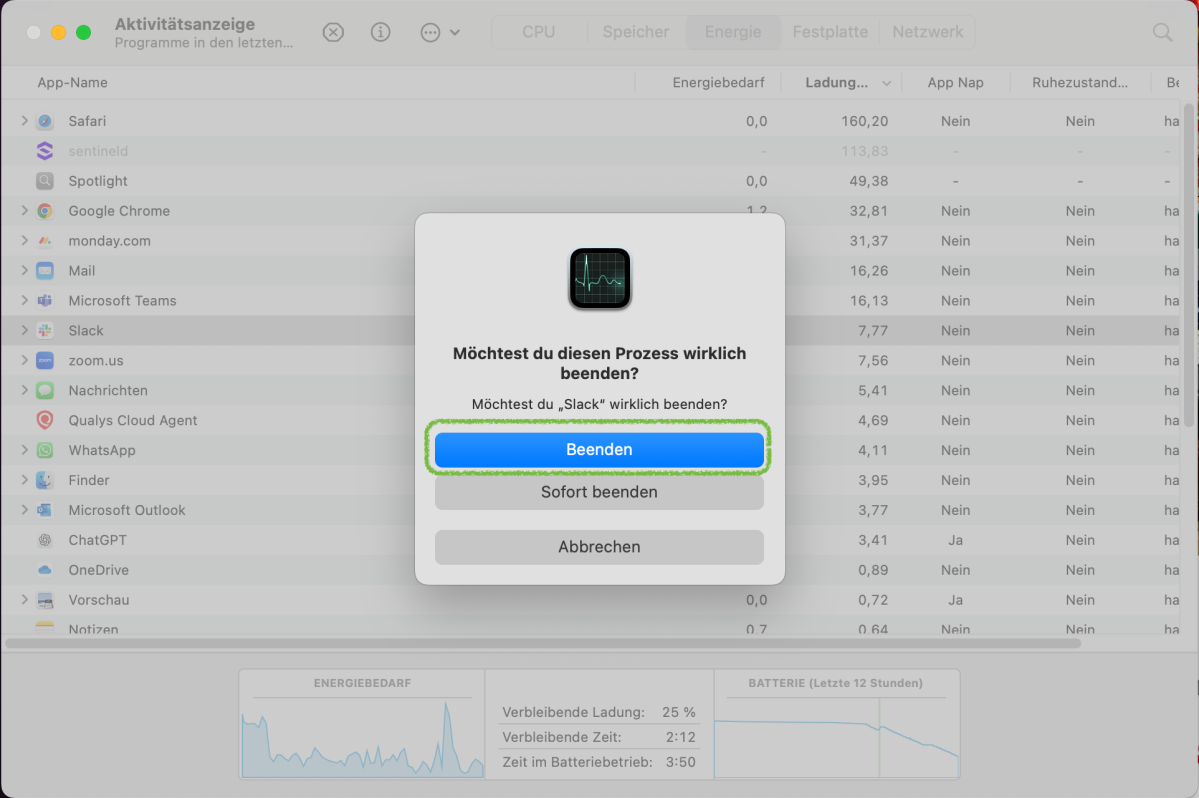Click Abbrechen to cancel the dialog
Image resolution: width=1199 pixels, height=798 pixels.
point(600,547)
